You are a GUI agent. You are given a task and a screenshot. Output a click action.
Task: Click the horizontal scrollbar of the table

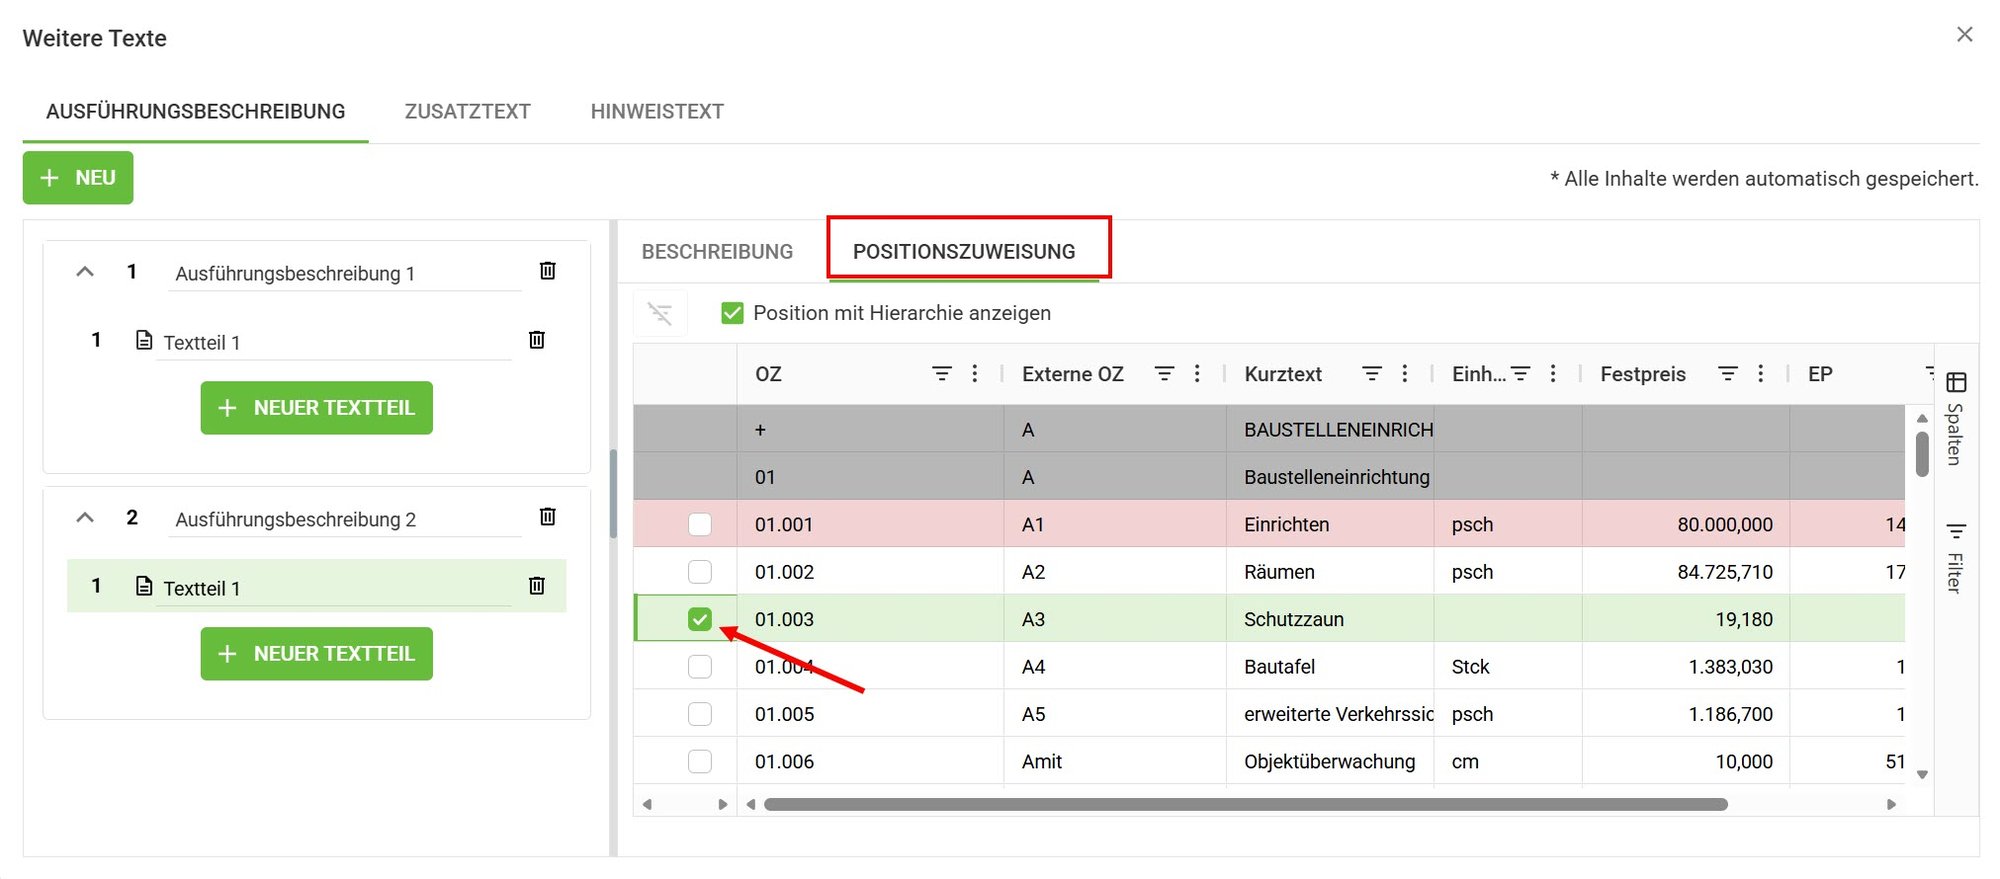click(1245, 804)
